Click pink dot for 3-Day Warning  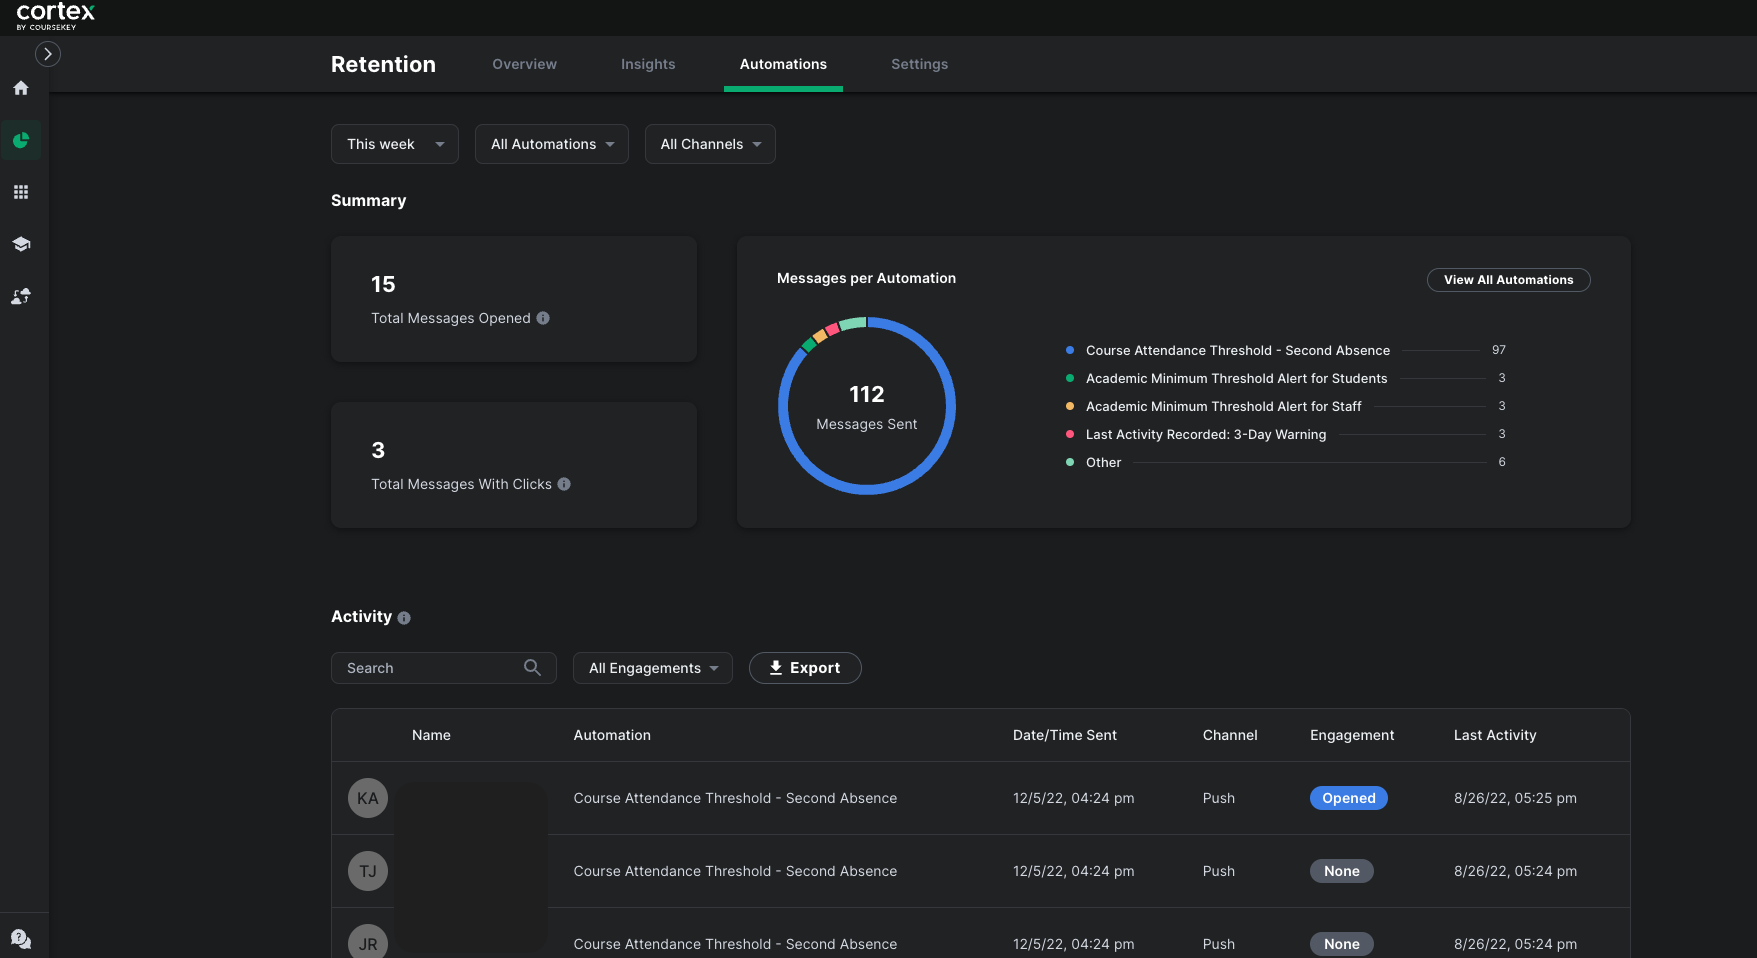coord(1070,434)
